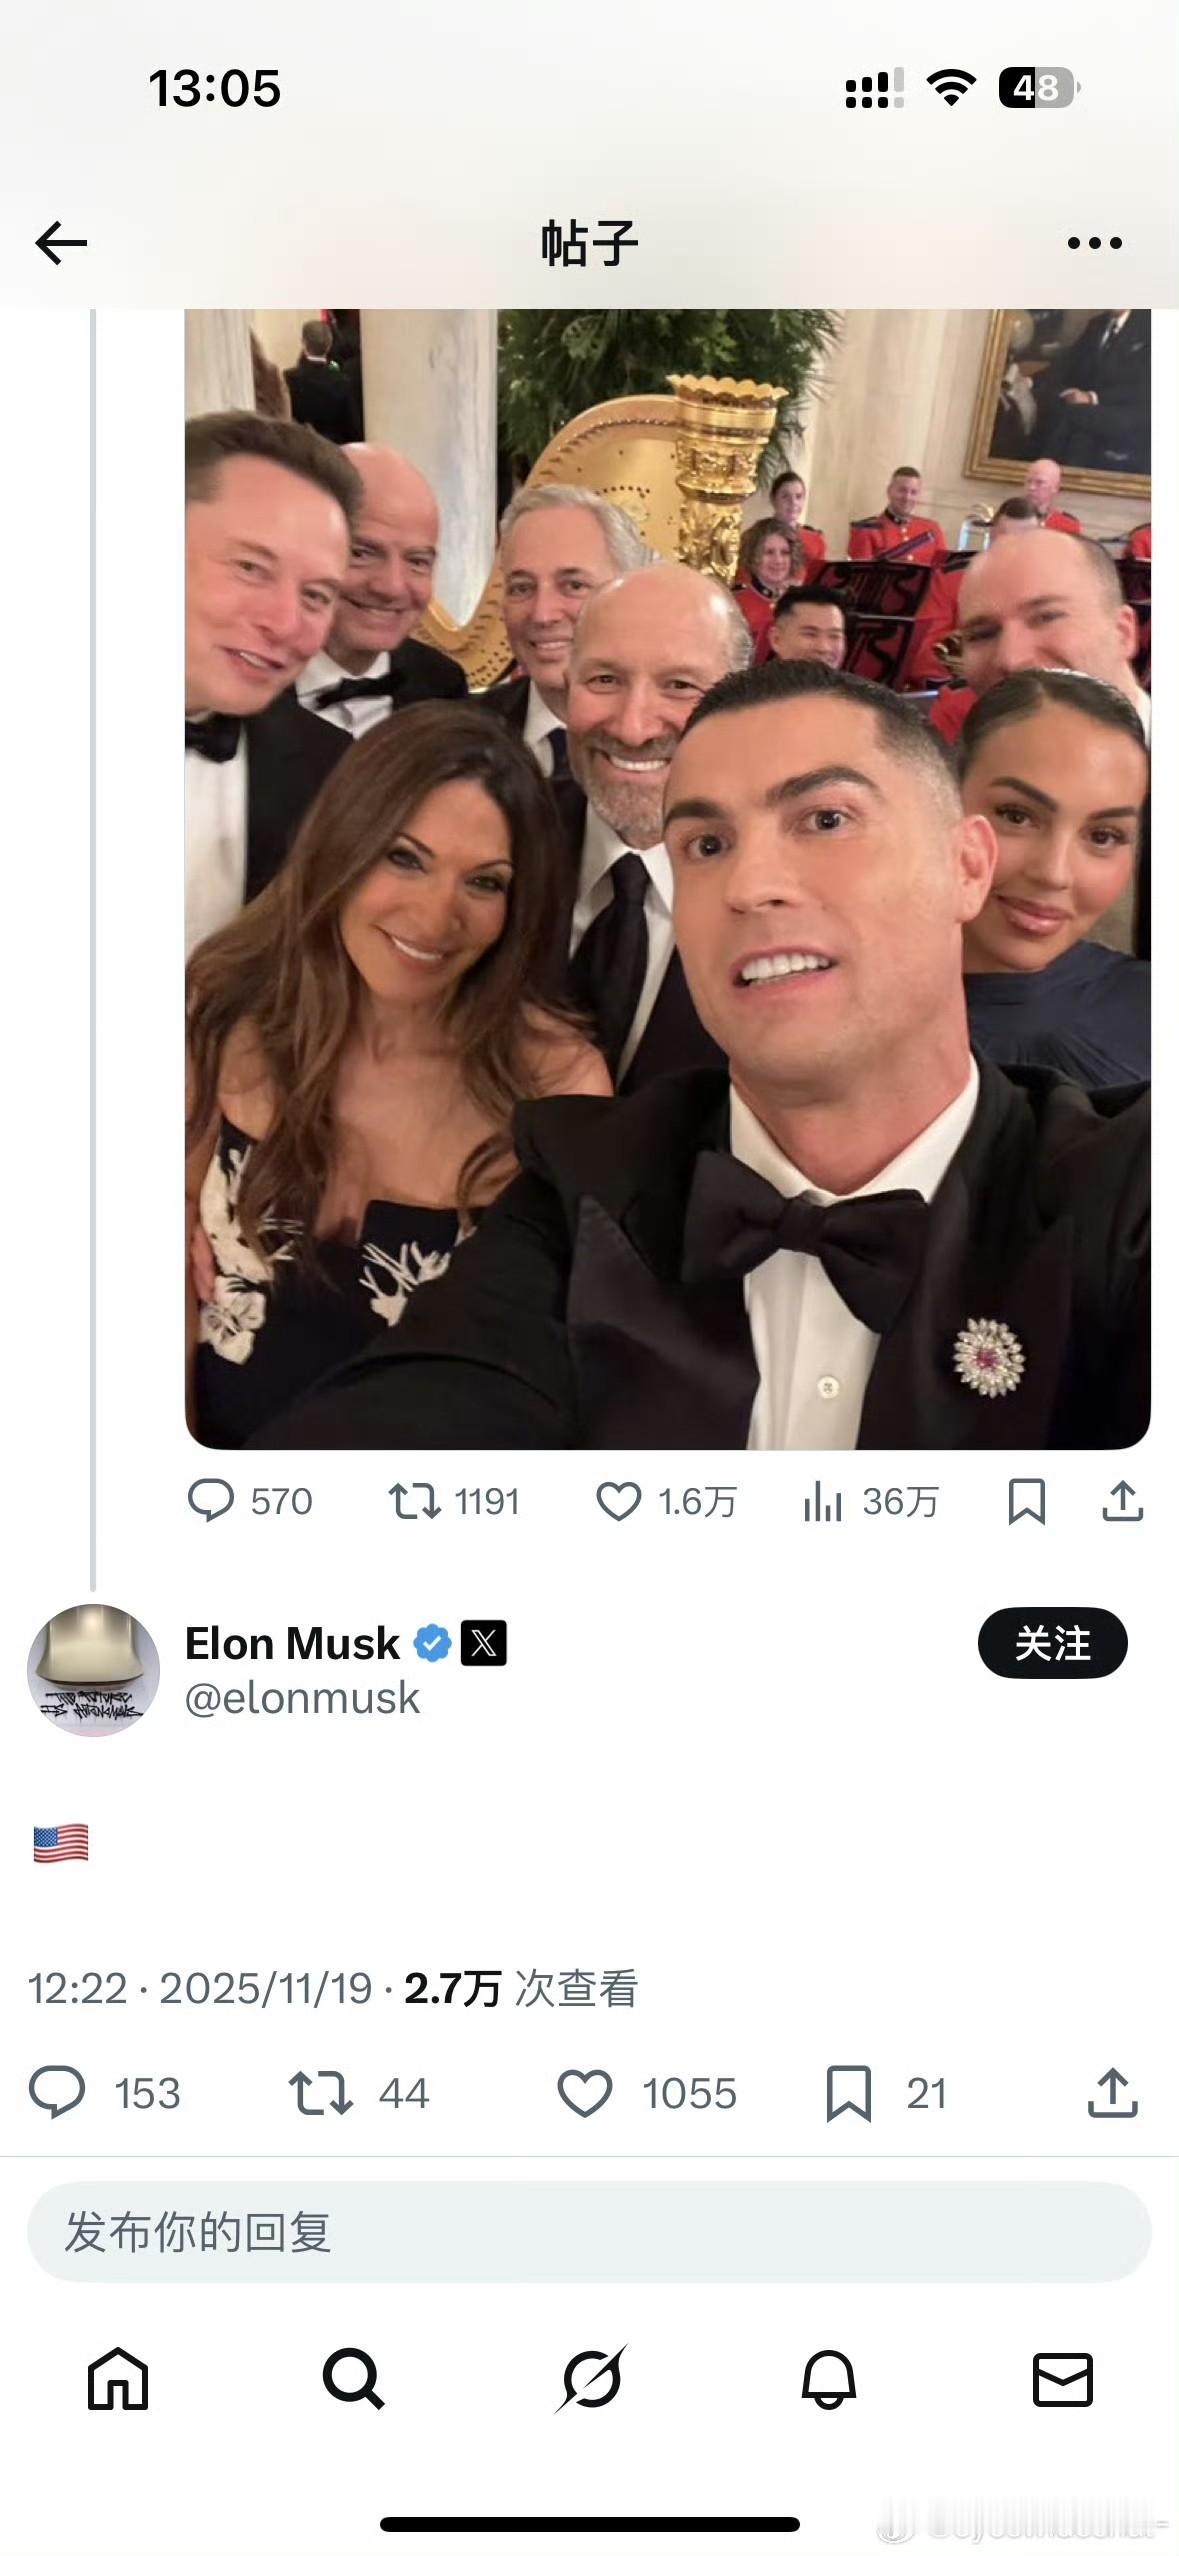The image size is (1179, 2556).
Task: Reply to the quoted post with 570 comments
Action: (211, 1501)
